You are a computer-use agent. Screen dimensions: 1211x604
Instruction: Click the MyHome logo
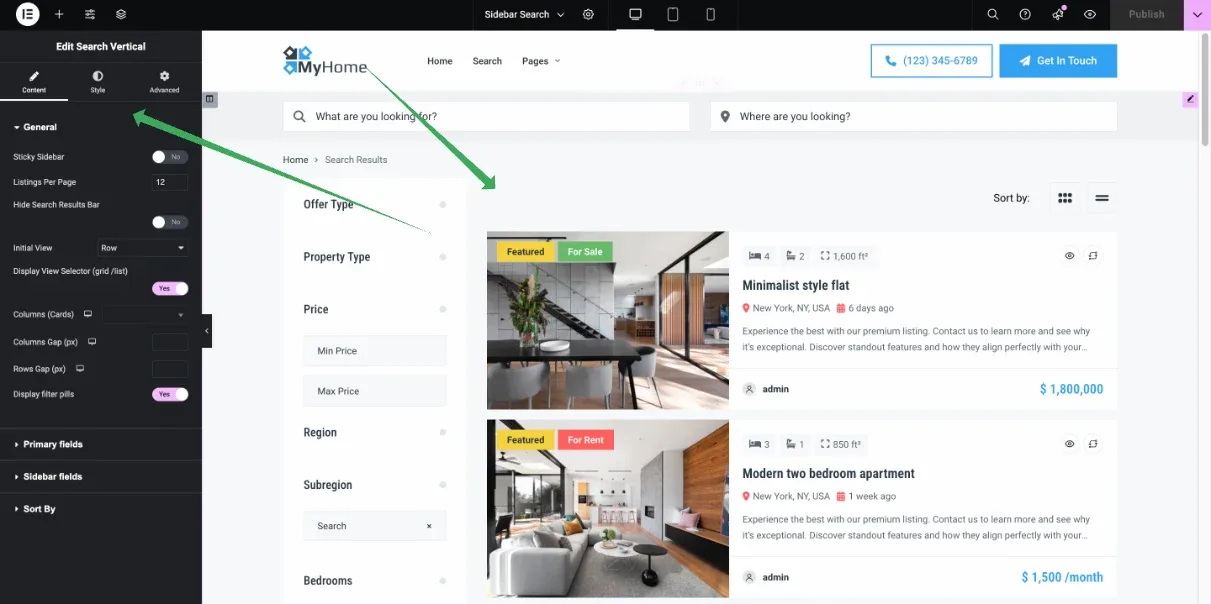pos(326,61)
